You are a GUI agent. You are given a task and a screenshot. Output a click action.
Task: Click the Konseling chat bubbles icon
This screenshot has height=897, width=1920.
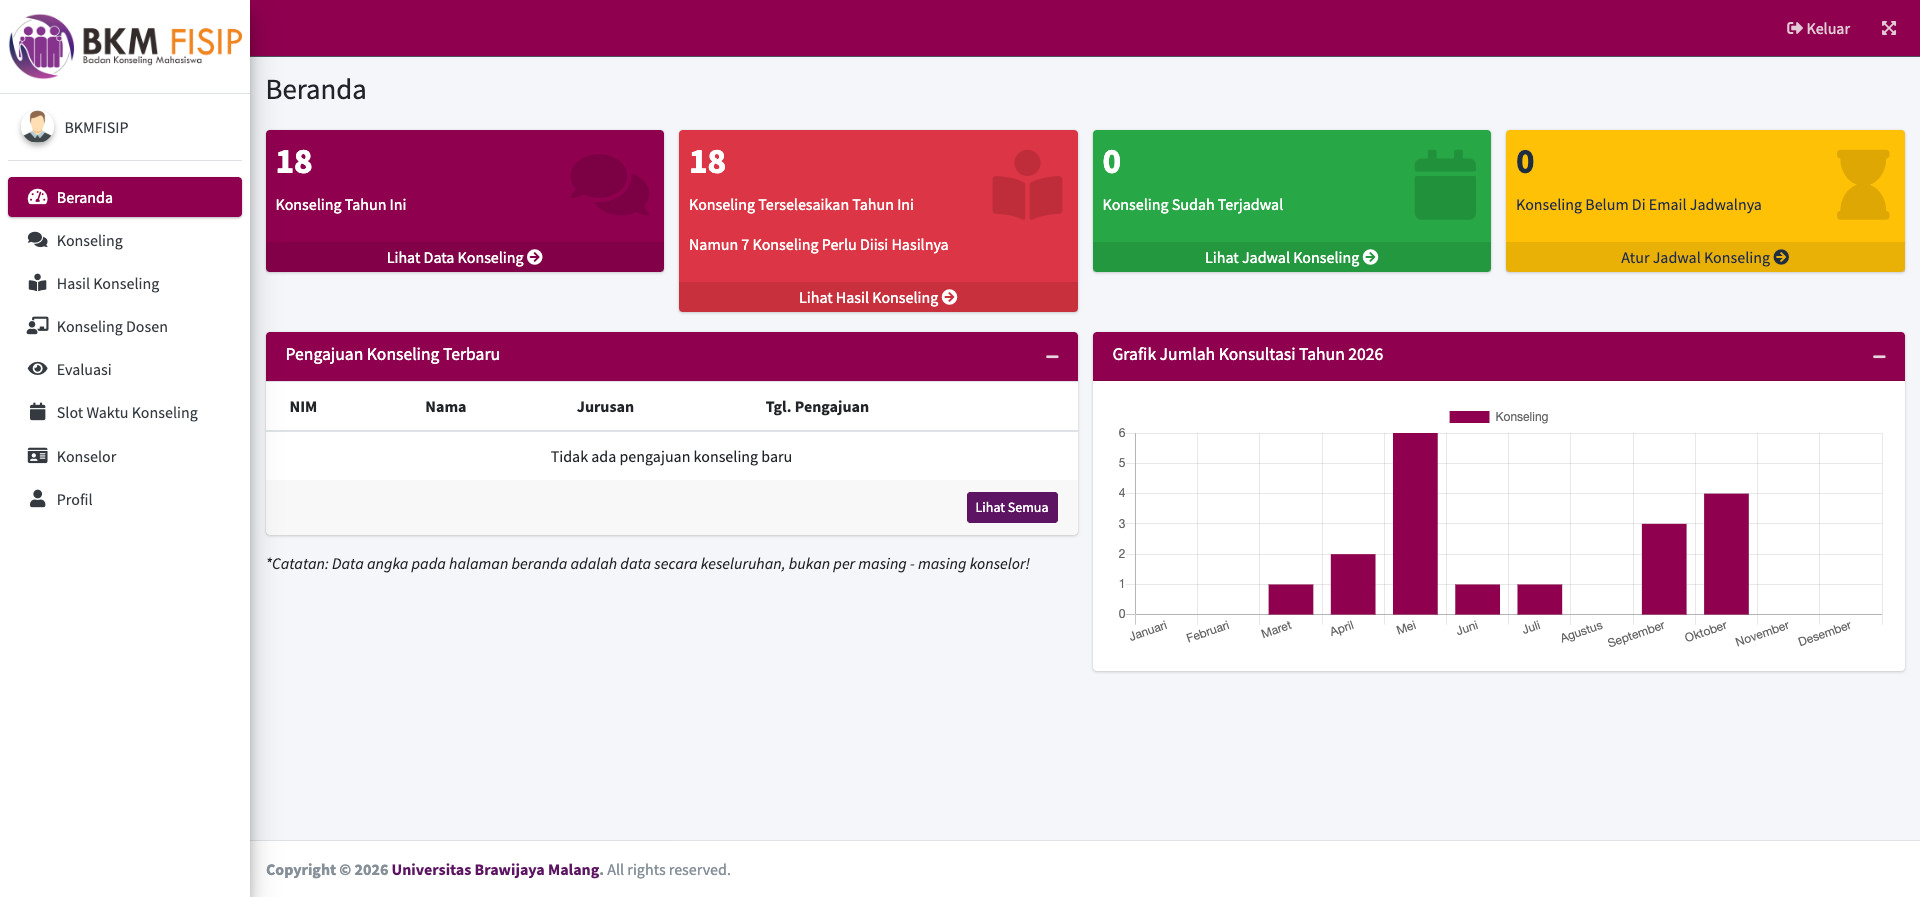(x=38, y=240)
